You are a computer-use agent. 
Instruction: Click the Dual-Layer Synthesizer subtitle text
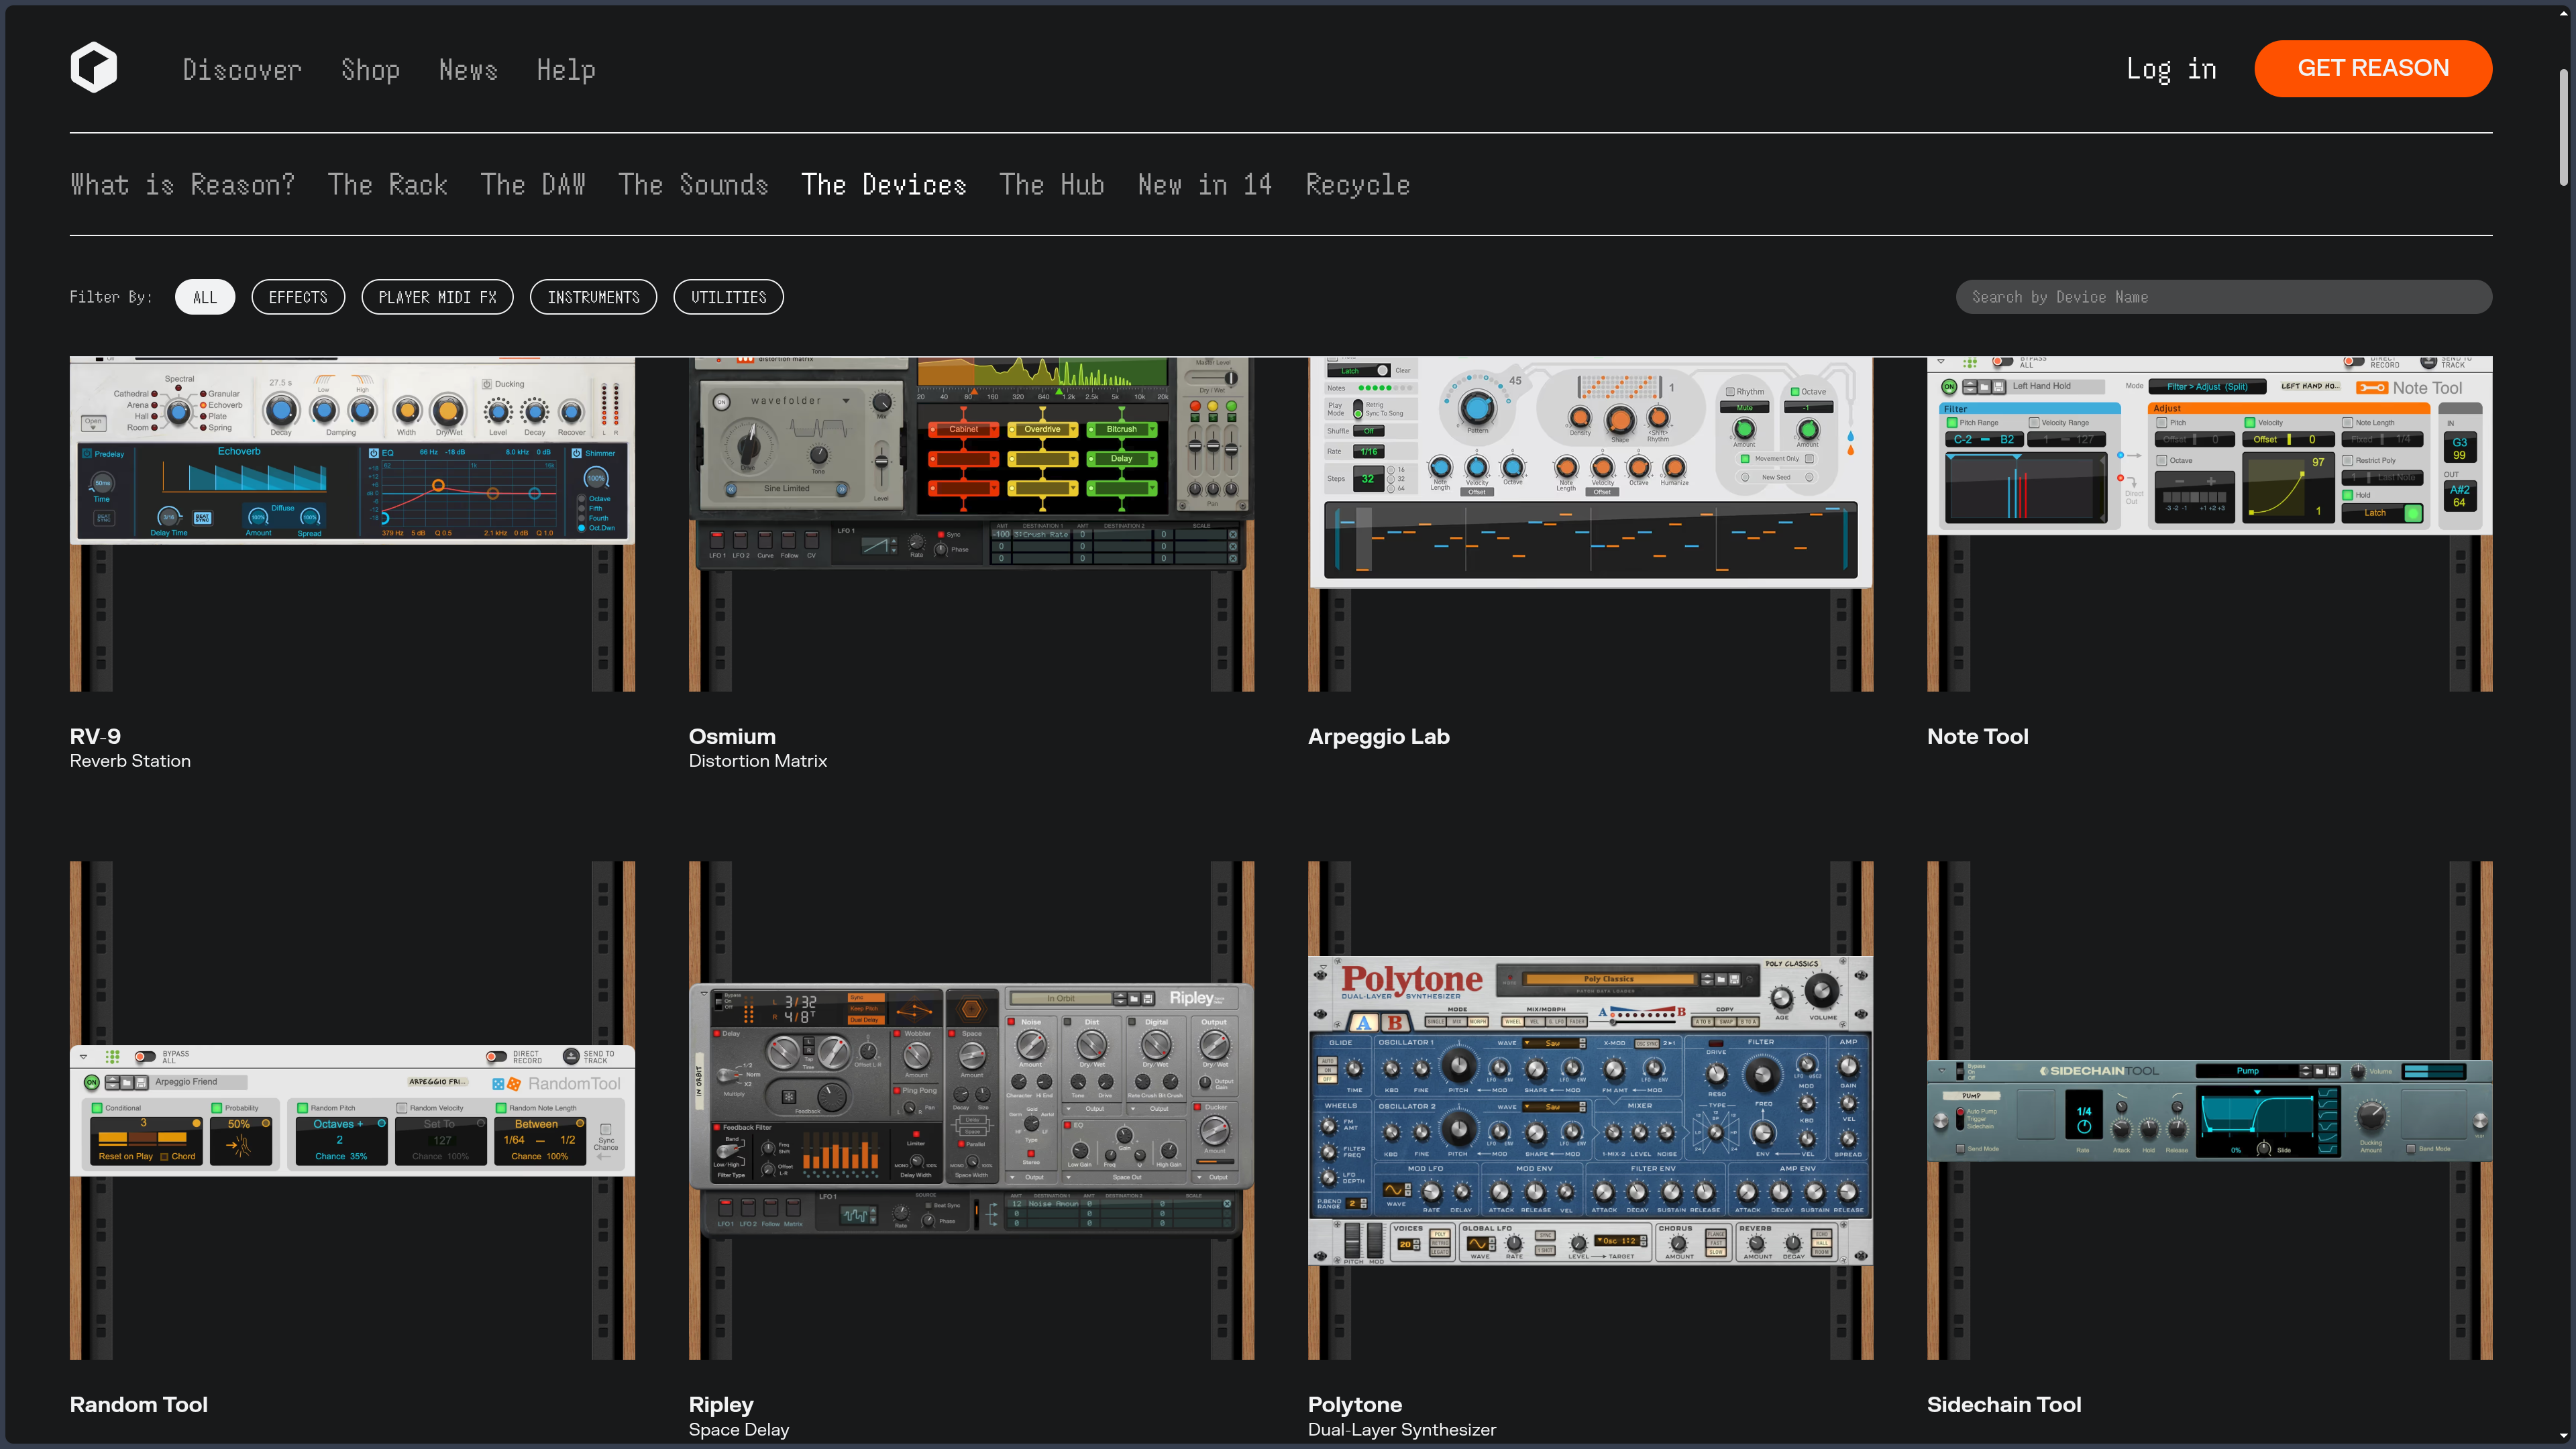[x=1401, y=1430]
